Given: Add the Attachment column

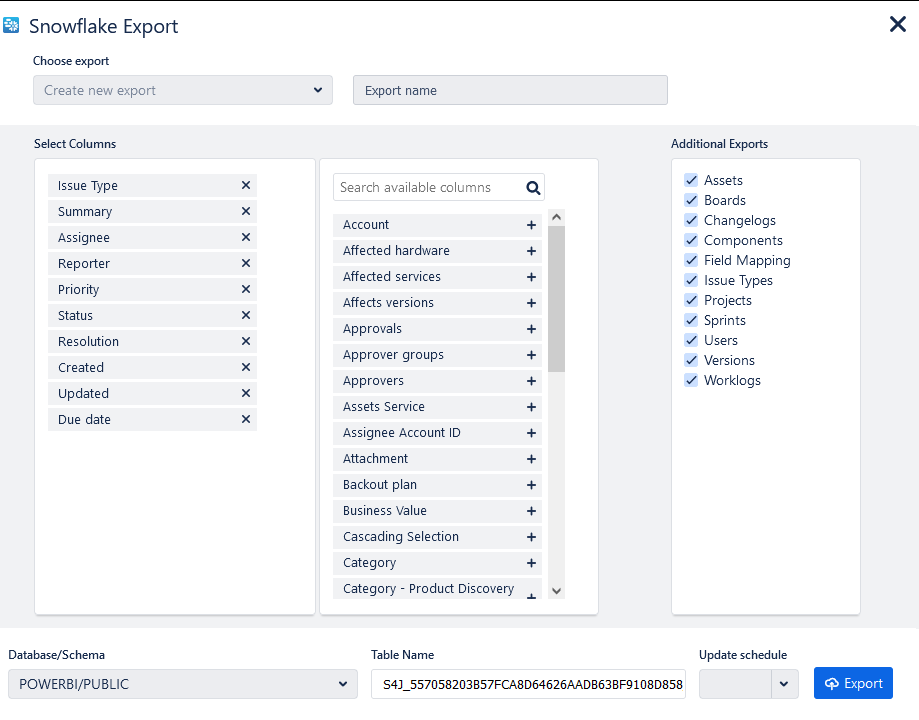Looking at the screenshot, I should [x=531, y=459].
